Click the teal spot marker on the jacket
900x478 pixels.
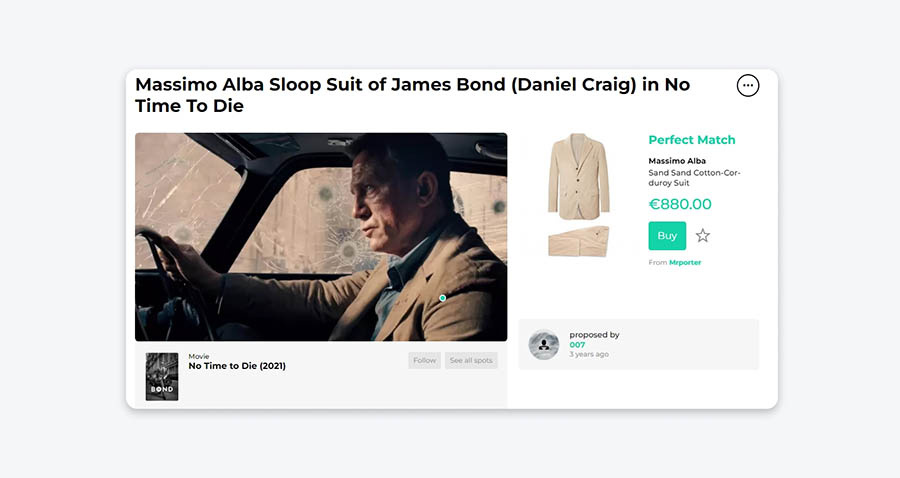click(x=443, y=298)
